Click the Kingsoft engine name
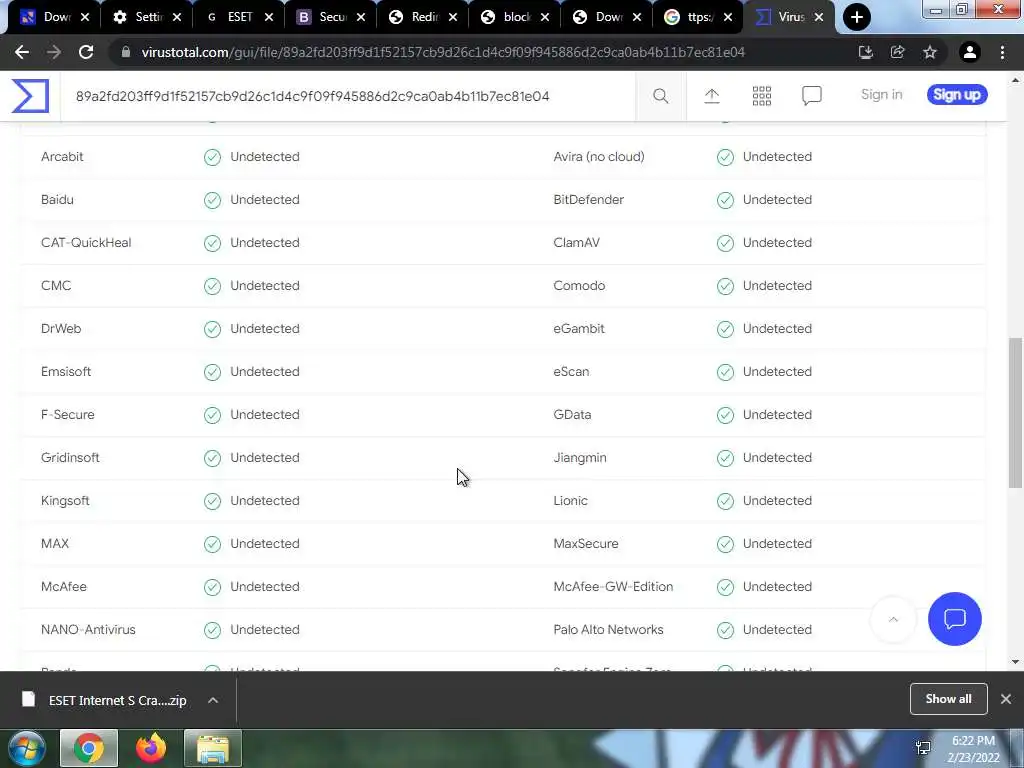This screenshot has height=768, width=1024. coord(65,501)
